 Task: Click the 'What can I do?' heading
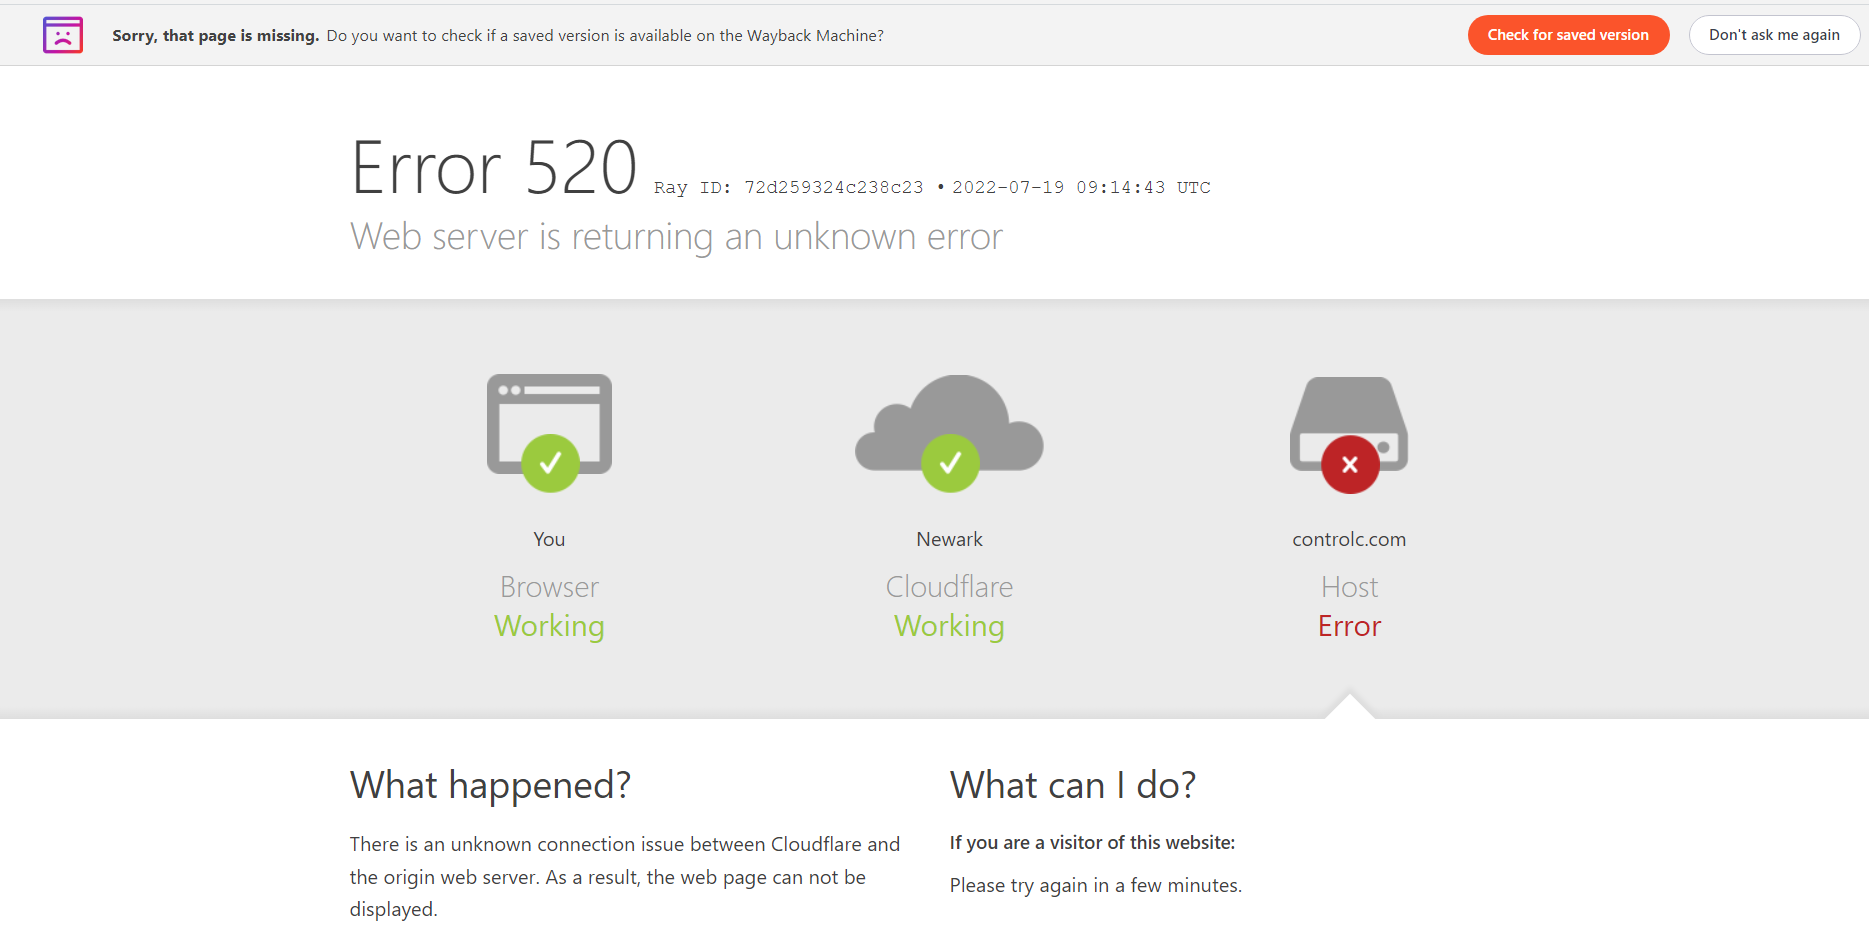(x=1072, y=786)
